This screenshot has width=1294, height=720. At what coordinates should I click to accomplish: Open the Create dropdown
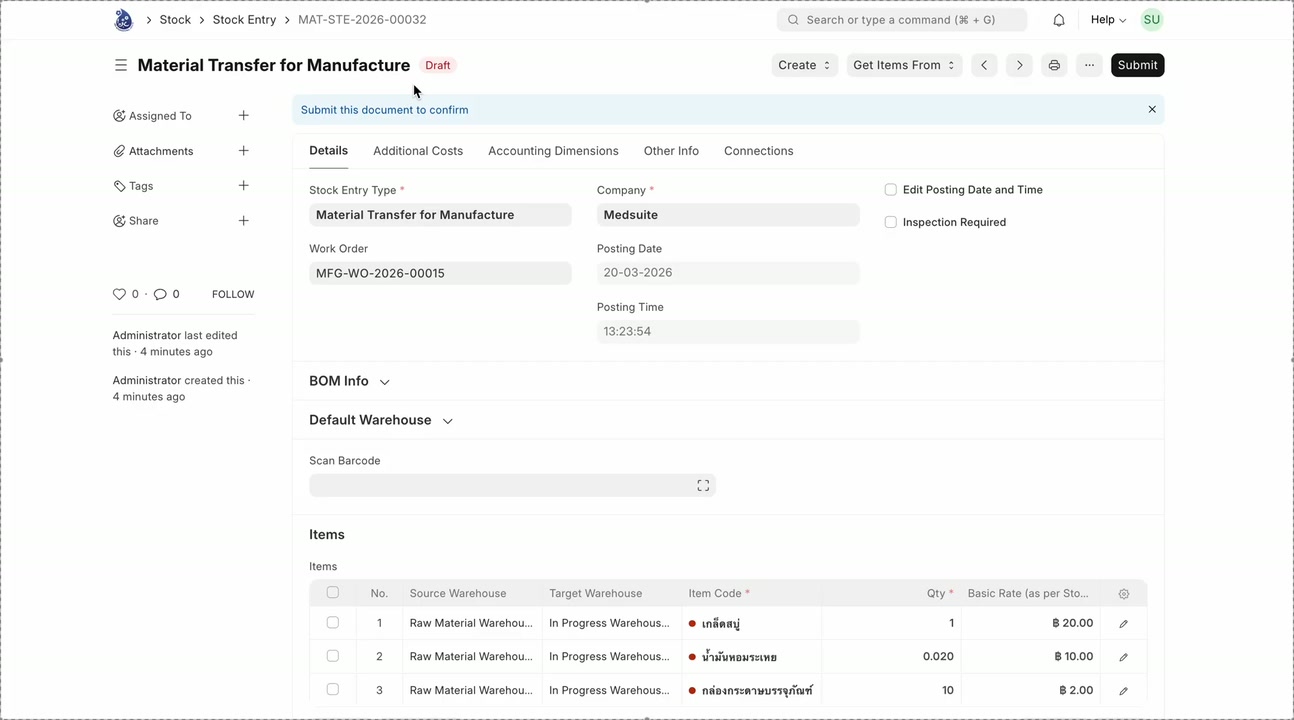click(x=805, y=65)
